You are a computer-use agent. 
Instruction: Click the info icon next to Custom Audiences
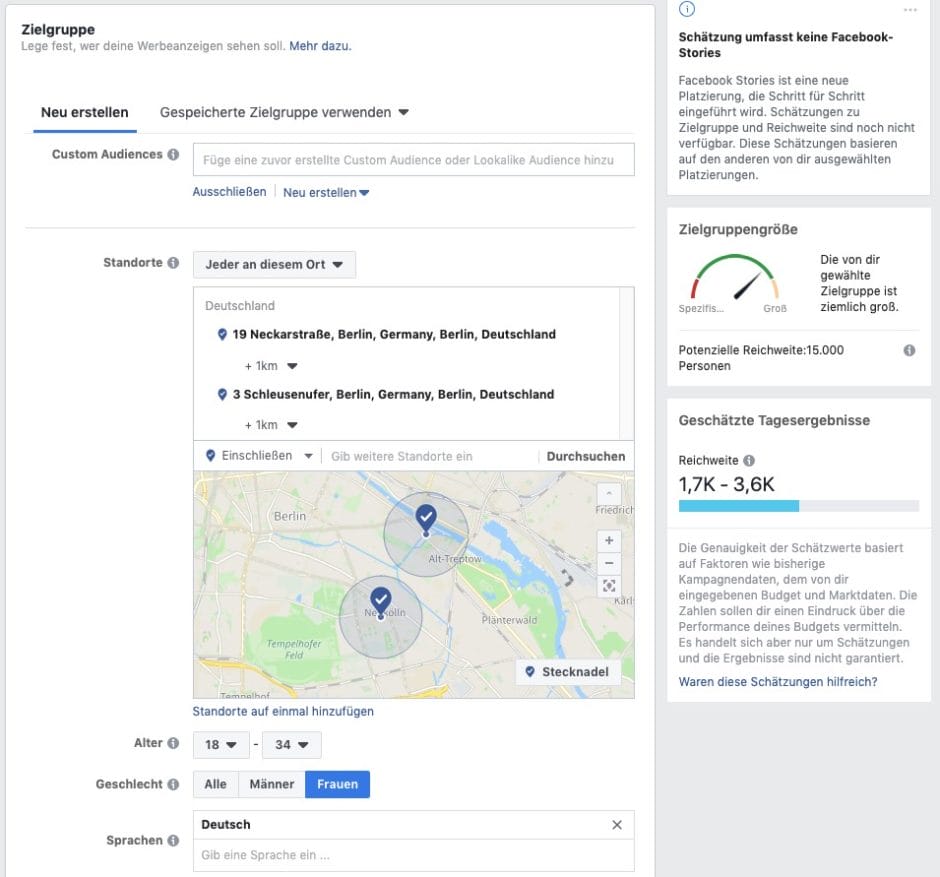pyautogui.click(x=173, y=155)
